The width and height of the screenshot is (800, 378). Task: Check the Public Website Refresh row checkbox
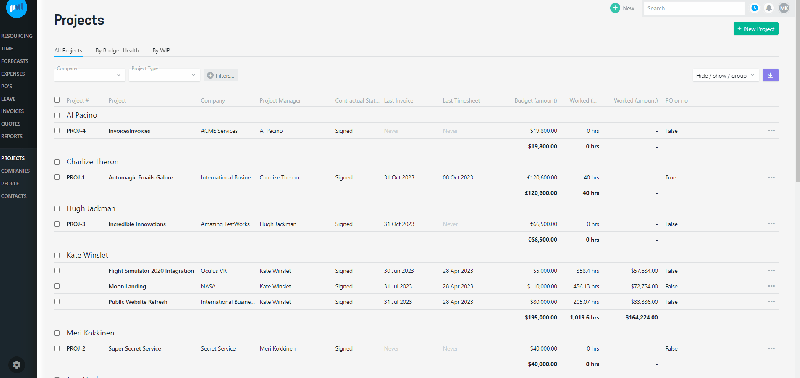57,302
